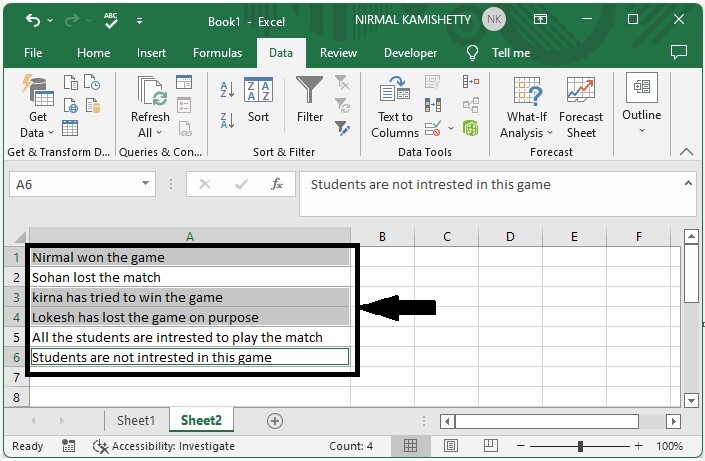This screenshot has width=705, height=461.
Task: Click Existing Connections icon
Action: click(x=93, y=105)
